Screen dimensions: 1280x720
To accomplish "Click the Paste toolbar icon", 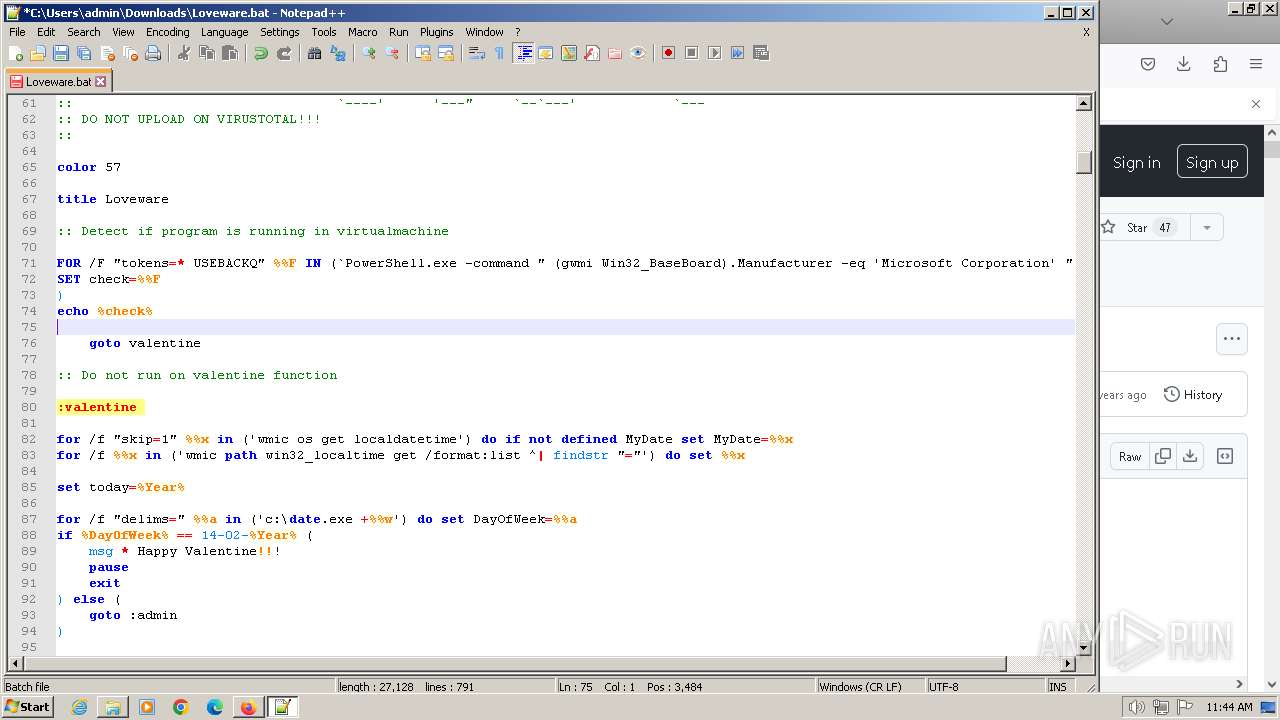I will [230, 53].
